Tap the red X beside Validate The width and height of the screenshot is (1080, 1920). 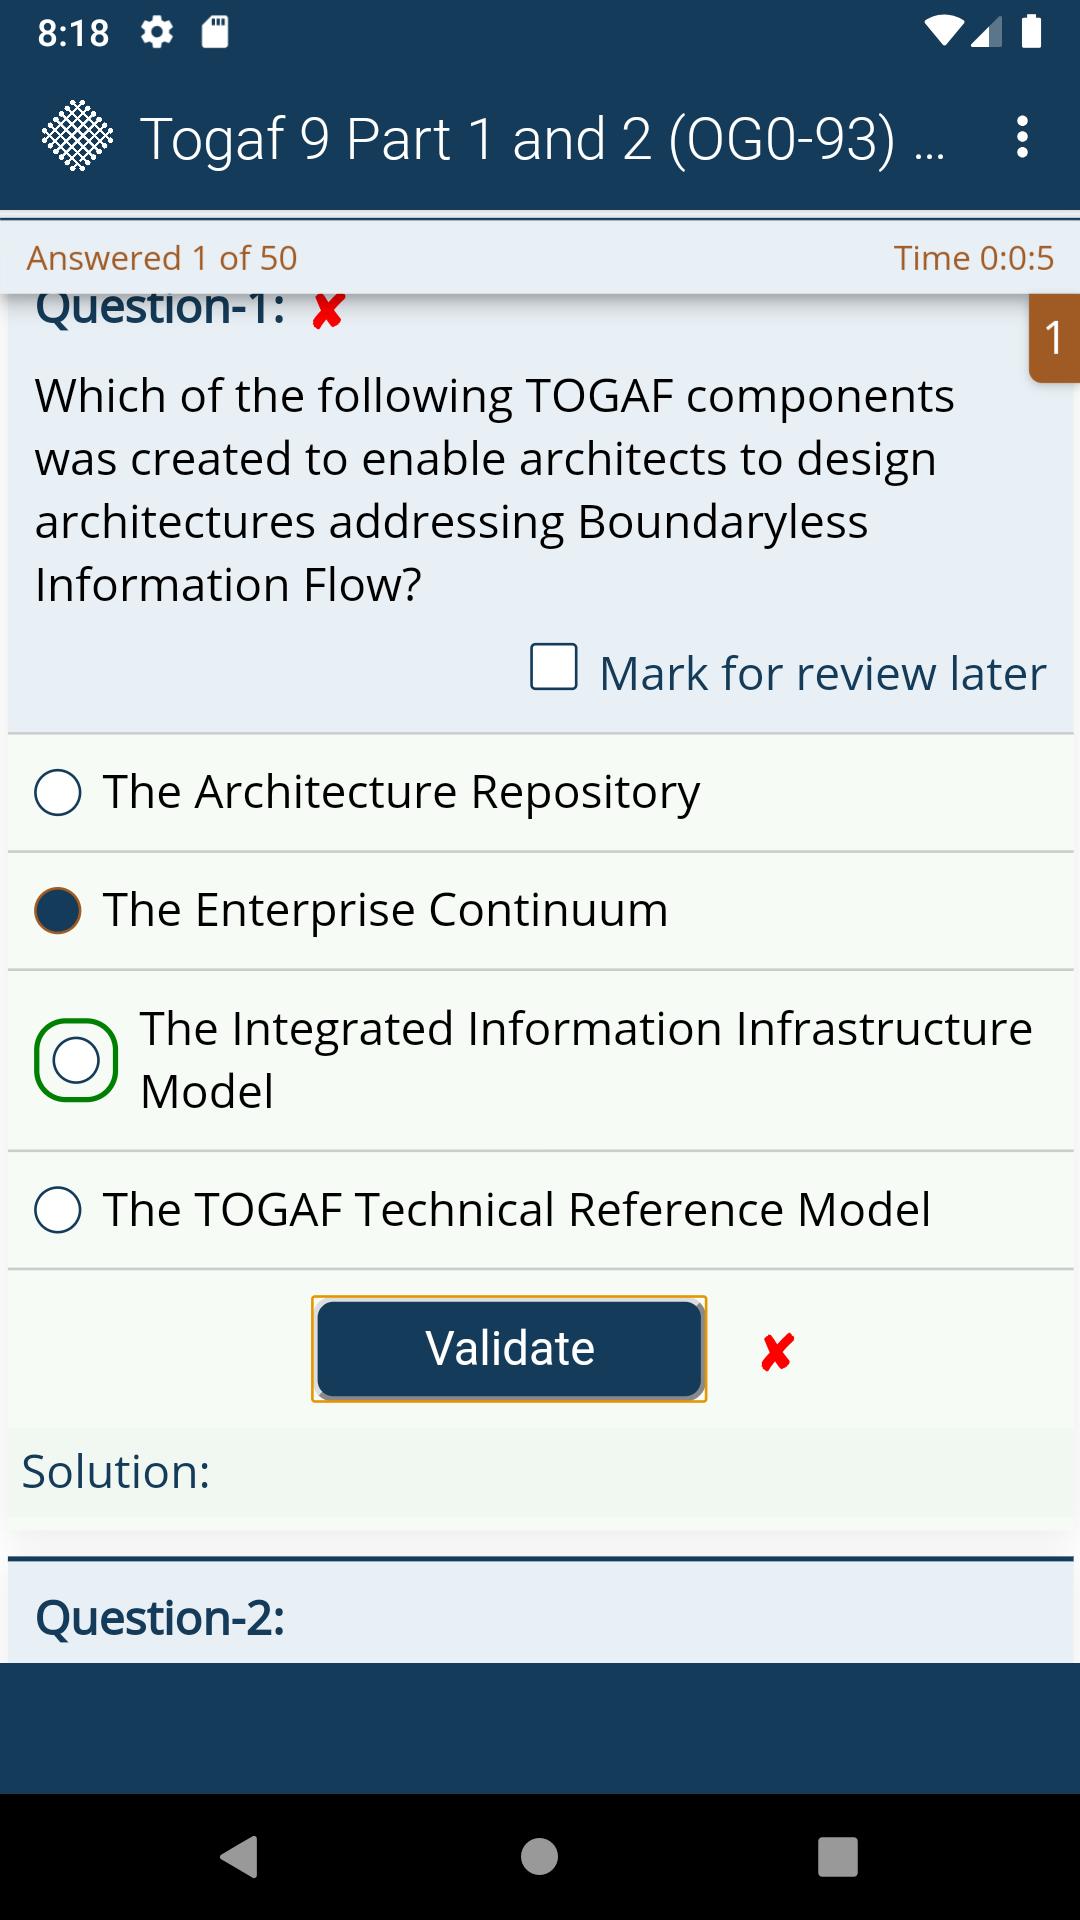(777, 1351)
